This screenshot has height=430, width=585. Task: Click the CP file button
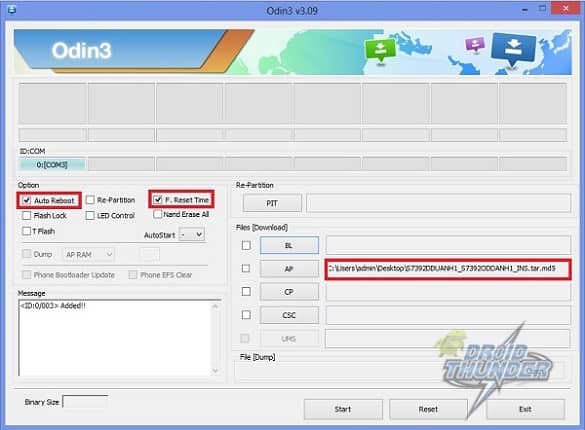pyautogui.click(x=289, y=292)
